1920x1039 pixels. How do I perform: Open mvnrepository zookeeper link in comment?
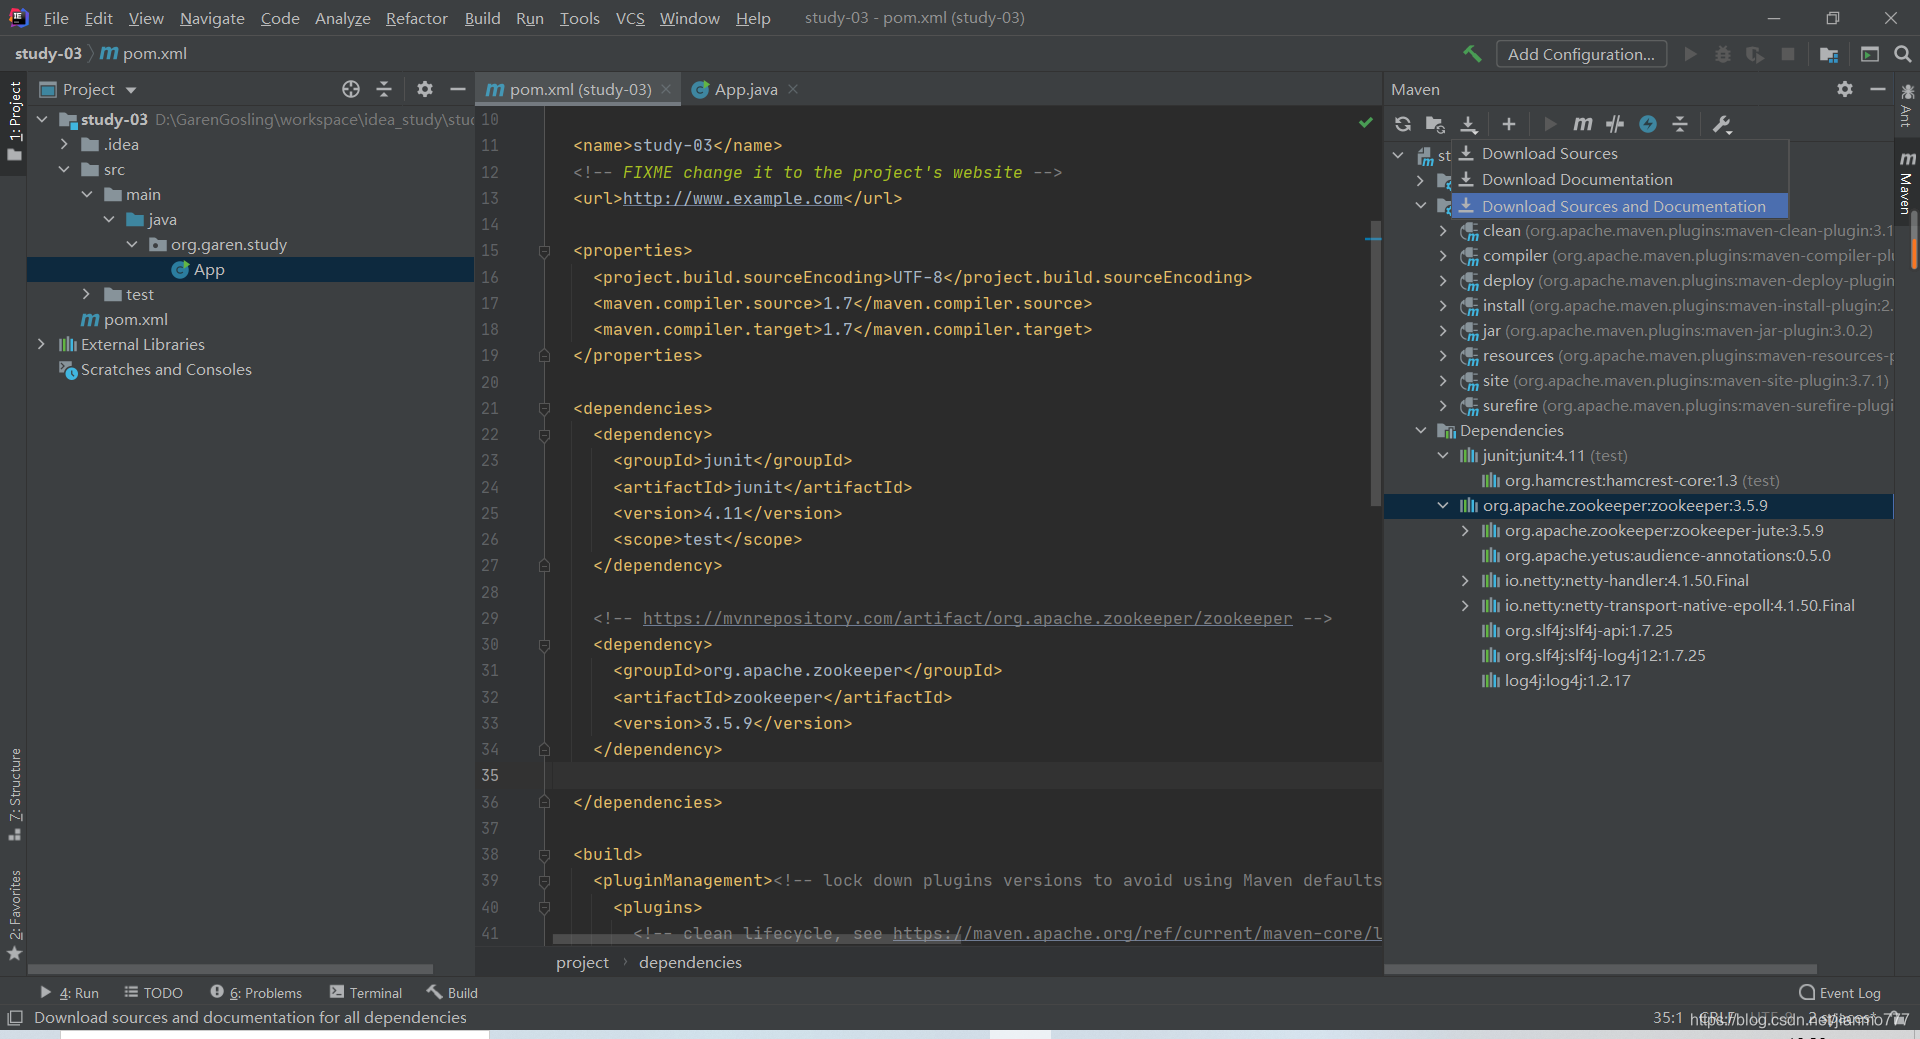pyautogui.click(x=967, y=618)
